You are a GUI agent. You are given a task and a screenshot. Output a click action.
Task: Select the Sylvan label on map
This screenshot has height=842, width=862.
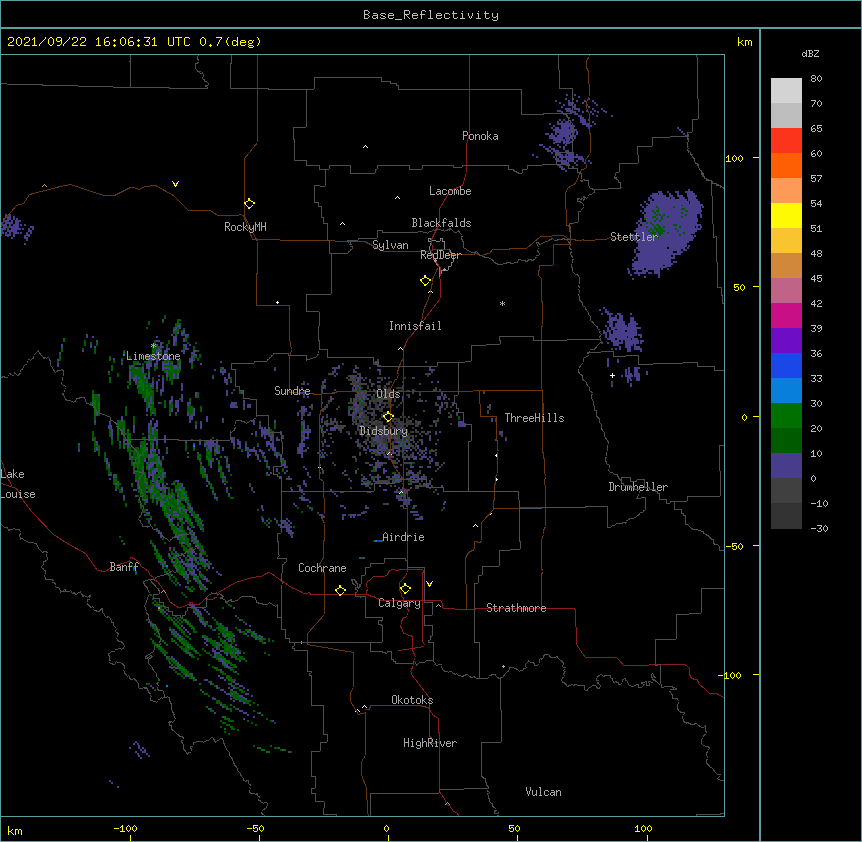[390, 245]
